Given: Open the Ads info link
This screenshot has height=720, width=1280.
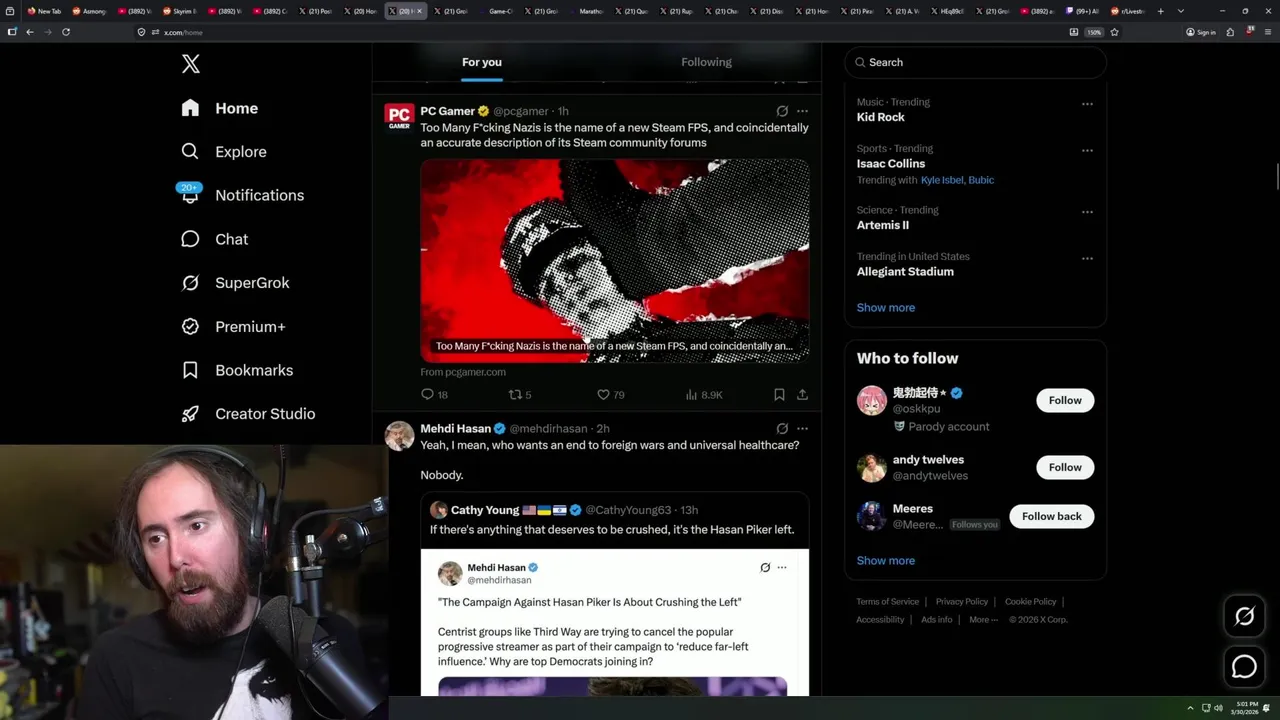Looking at the screenshot, I should 937,620.
